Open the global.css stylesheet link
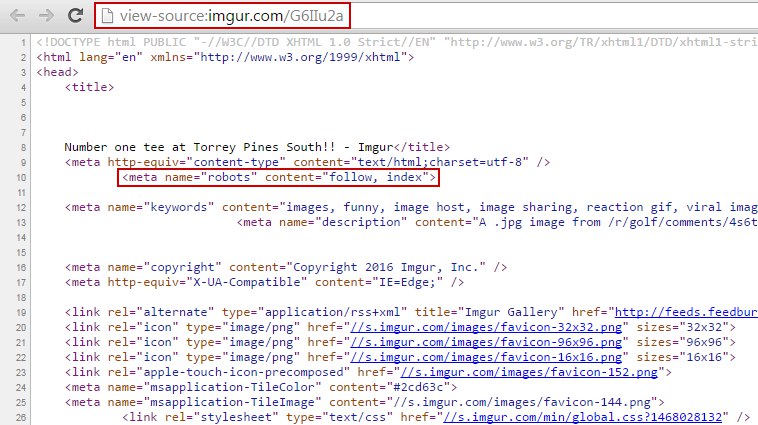 coord(582,417)
